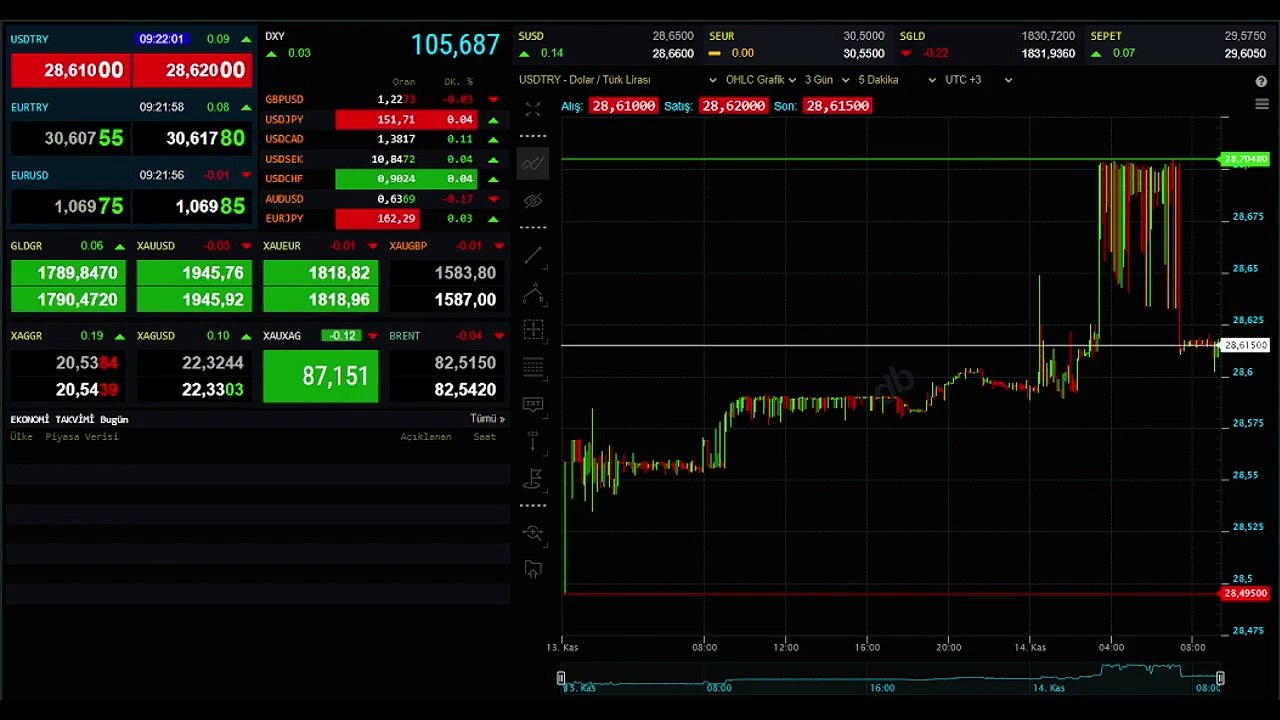This screenshot has height=720, width=1280.
Task: Click the red 28,49500 low price label
Action: pyautogui.click(x=1245, y=593)
